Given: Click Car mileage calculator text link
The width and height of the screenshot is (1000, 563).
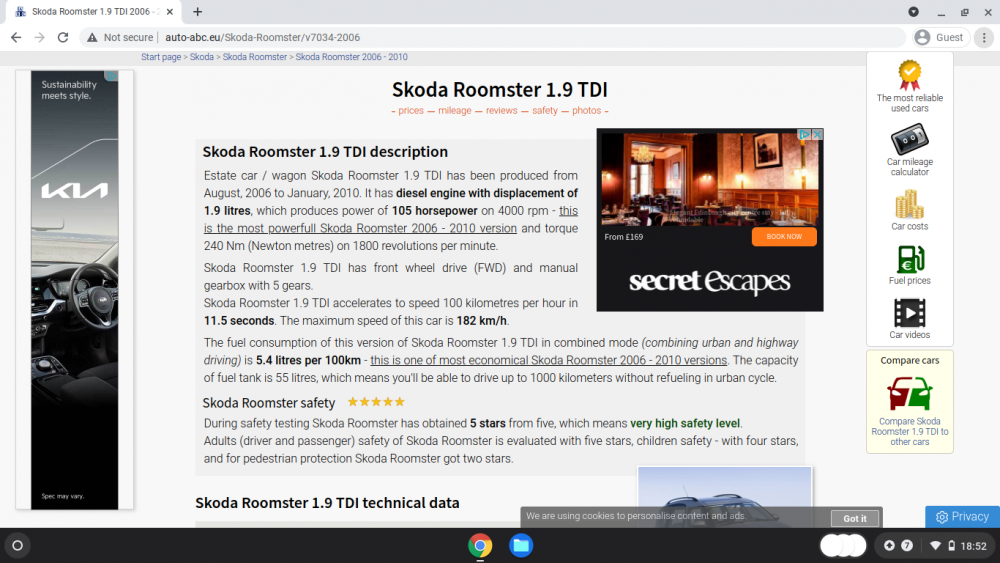Looking at the screenshot, I should (909, 167).
